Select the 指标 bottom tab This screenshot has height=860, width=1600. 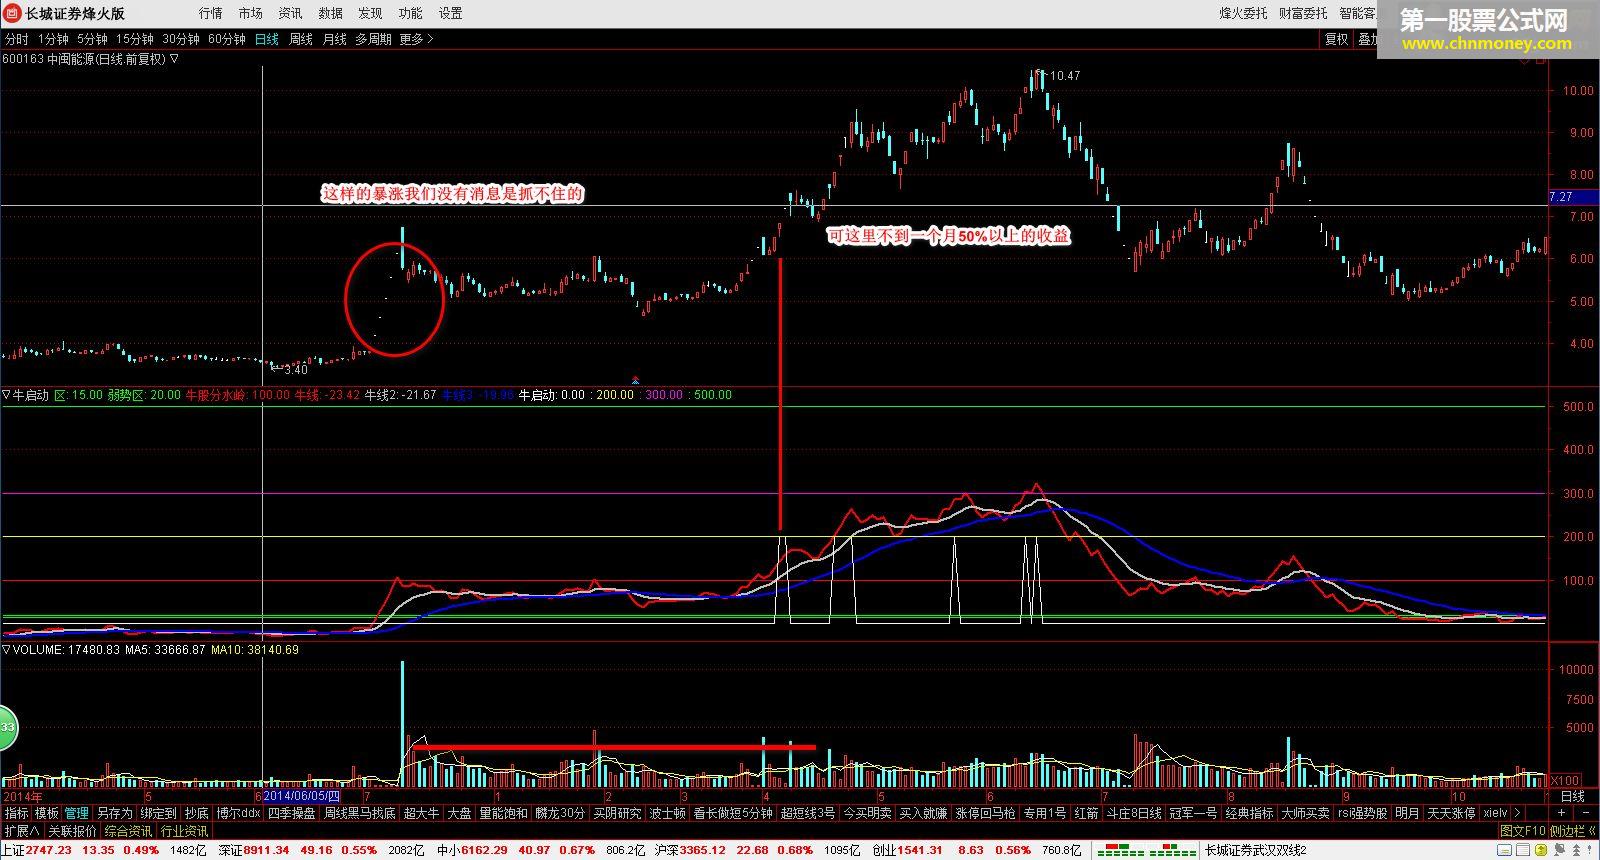(x=17, y=813)
